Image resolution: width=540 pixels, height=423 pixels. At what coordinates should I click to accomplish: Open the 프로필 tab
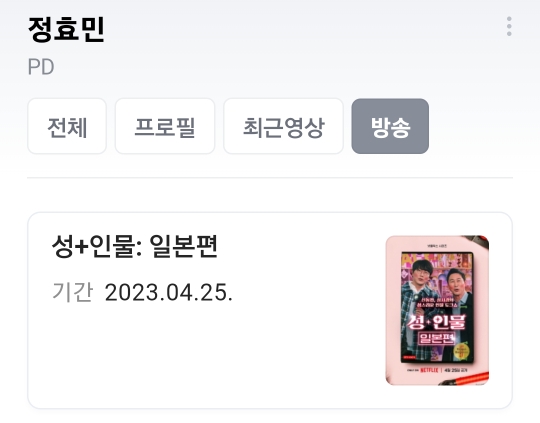coord(165,126)
